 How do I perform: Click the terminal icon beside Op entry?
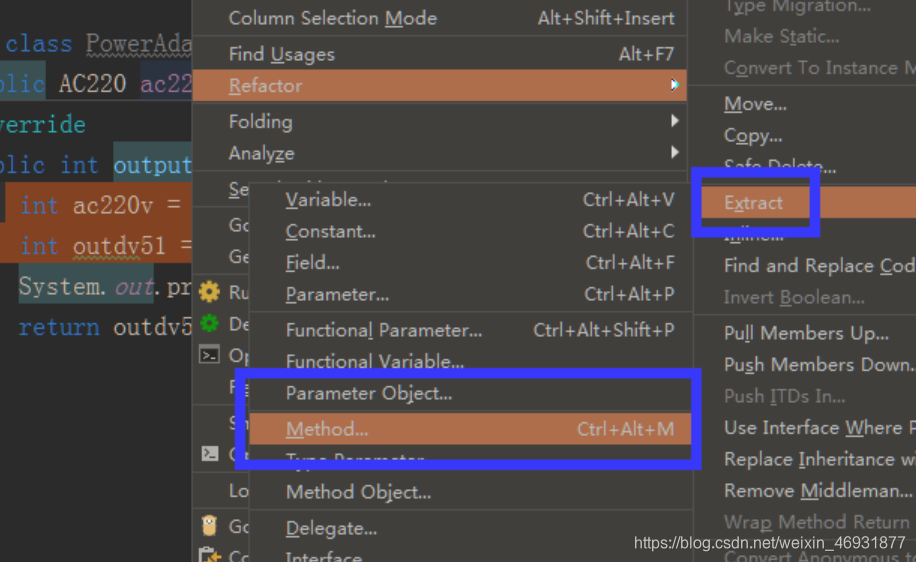click(x=209, y=355)
